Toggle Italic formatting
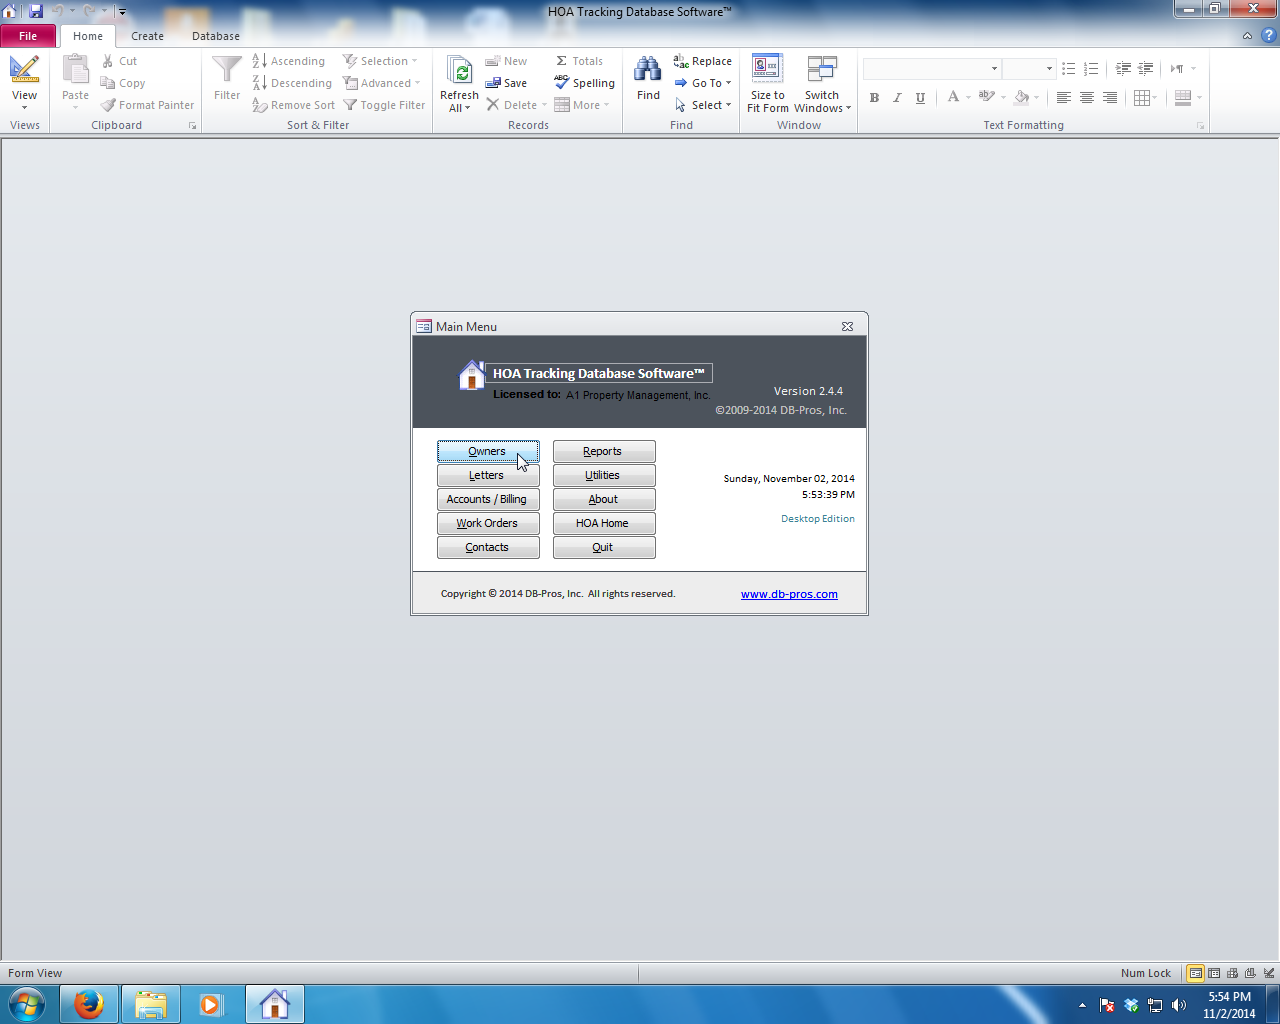 (897, 97)
